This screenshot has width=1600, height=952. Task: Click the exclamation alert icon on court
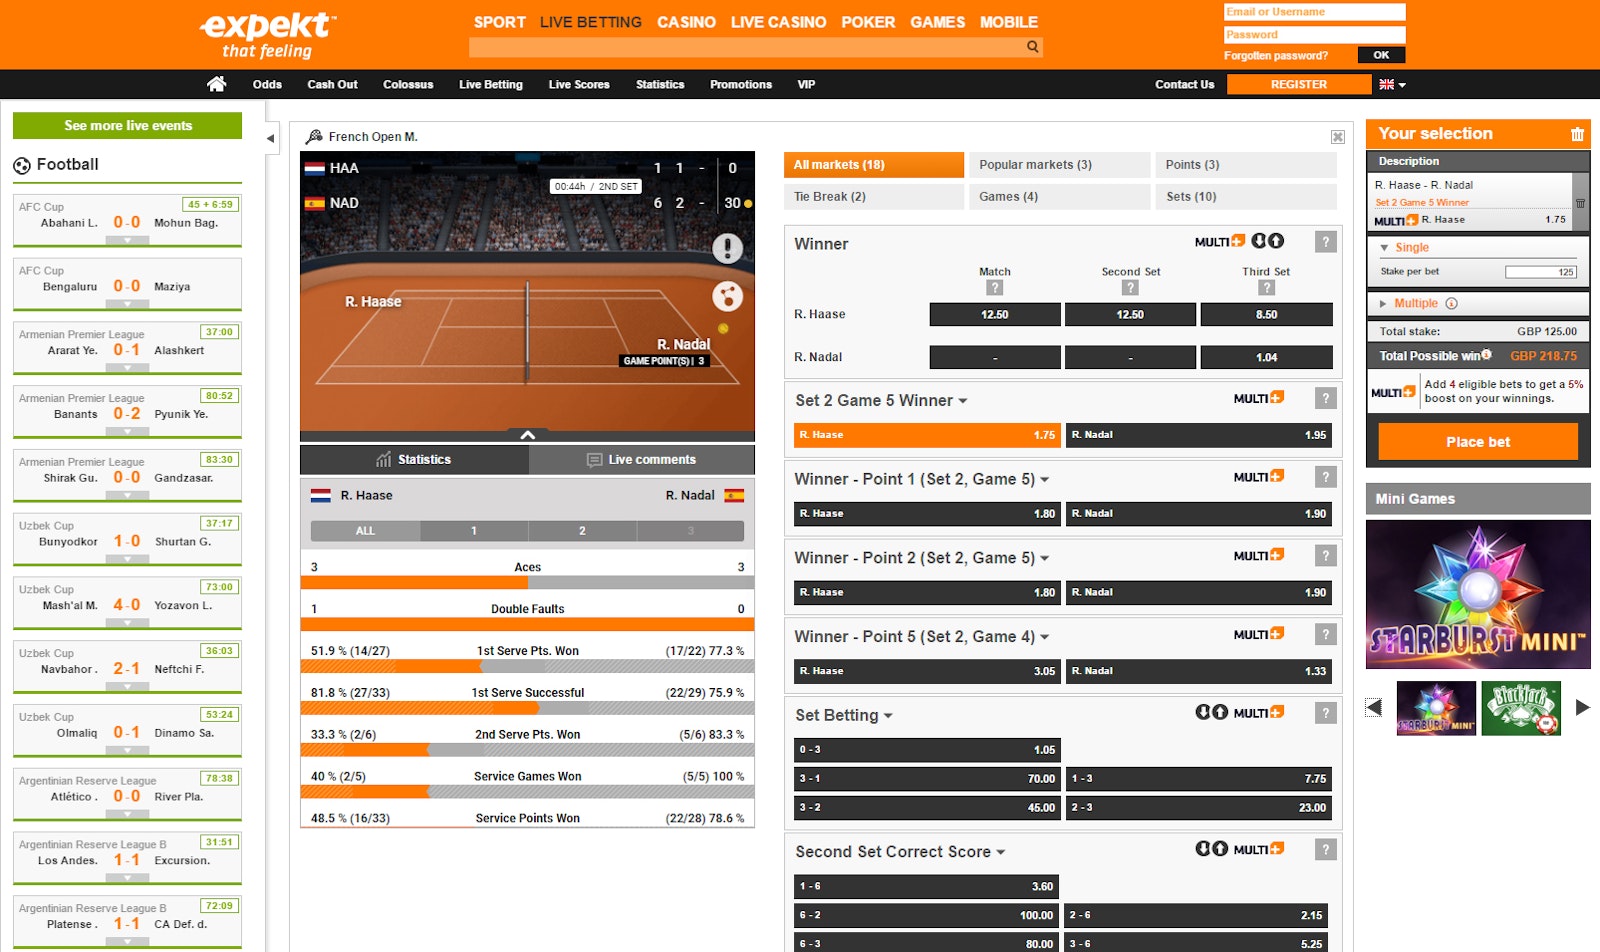point(727,247)
